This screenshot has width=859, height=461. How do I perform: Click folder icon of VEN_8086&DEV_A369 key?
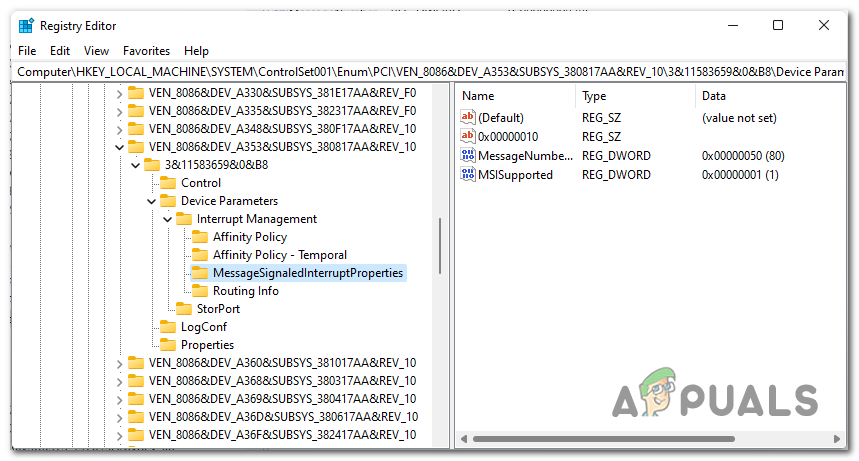click(x=136, y=399)
